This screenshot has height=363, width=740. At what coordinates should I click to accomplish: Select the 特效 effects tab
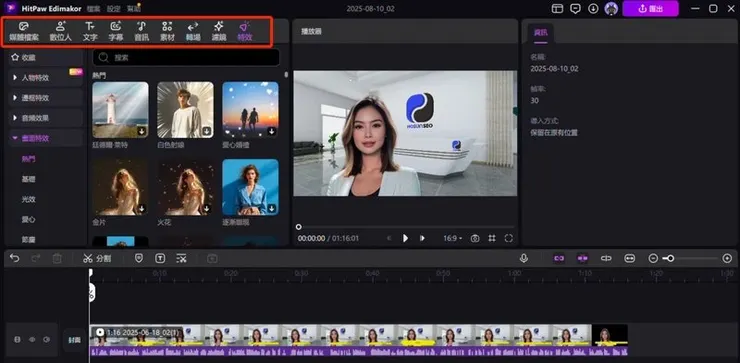(x=244, y=32)
